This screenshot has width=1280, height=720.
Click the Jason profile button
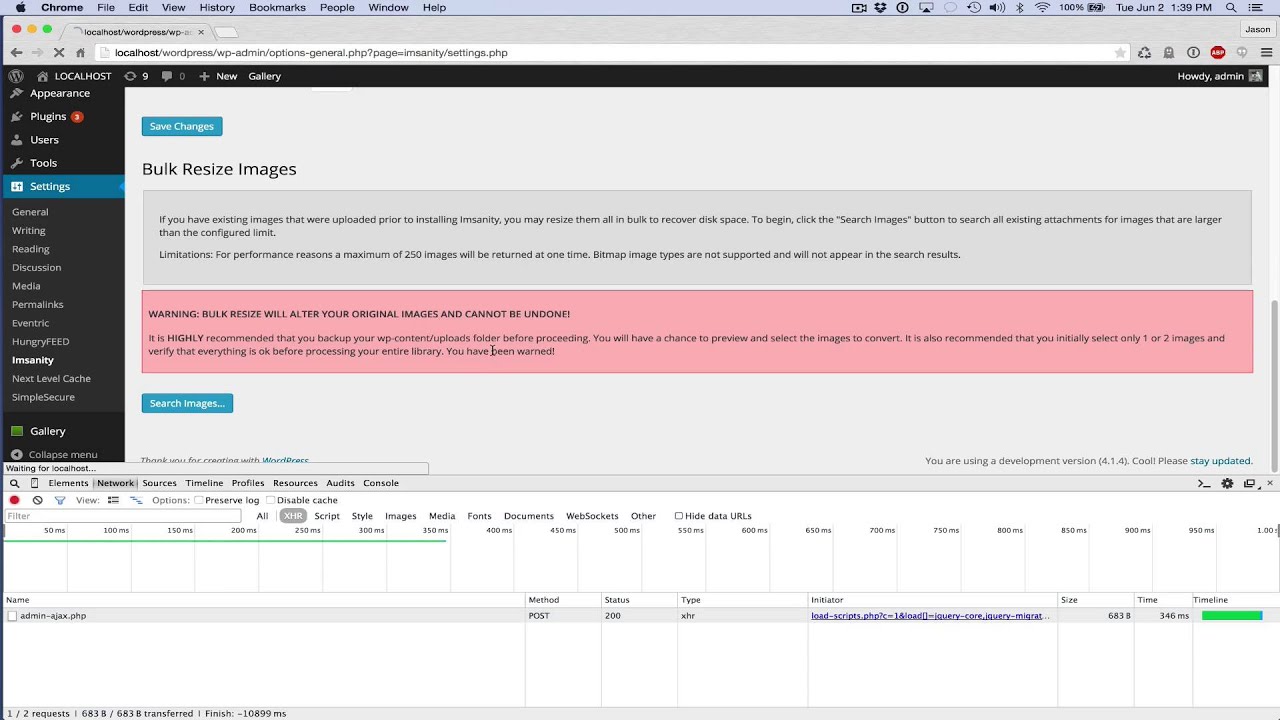coord(1257,29)
